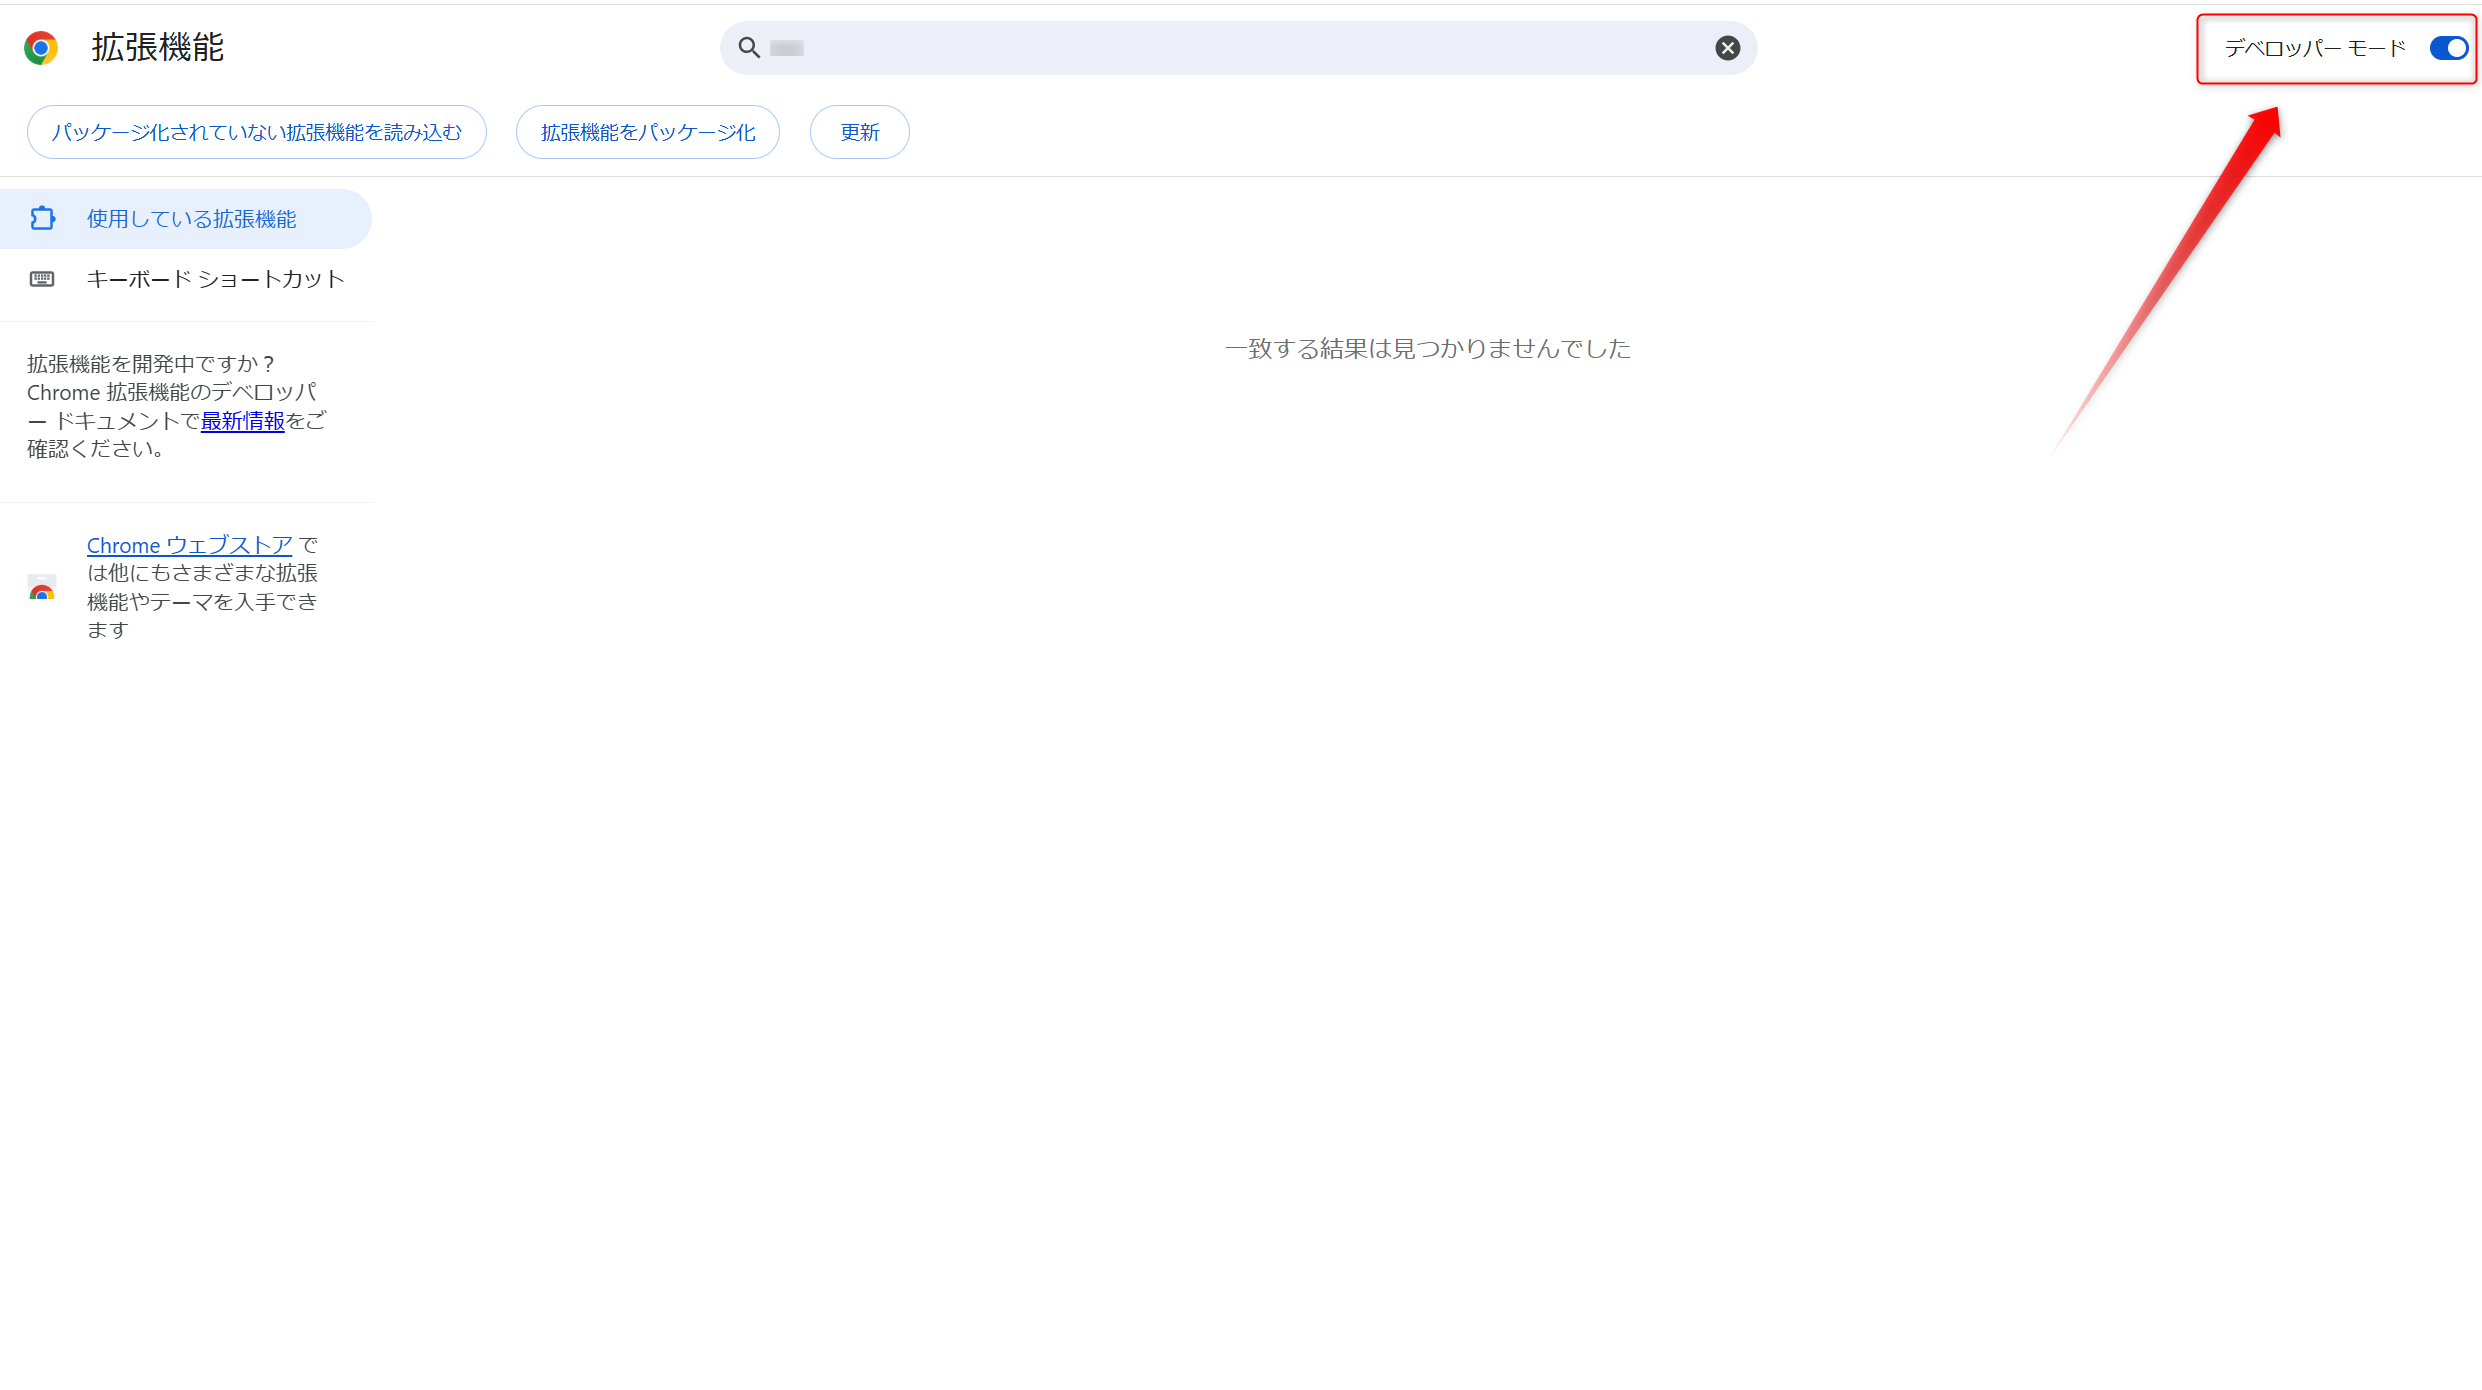Open 使用している拡張機能 section
Viewport: 2482px width, 1390px height.
click(x=191, y=219)
